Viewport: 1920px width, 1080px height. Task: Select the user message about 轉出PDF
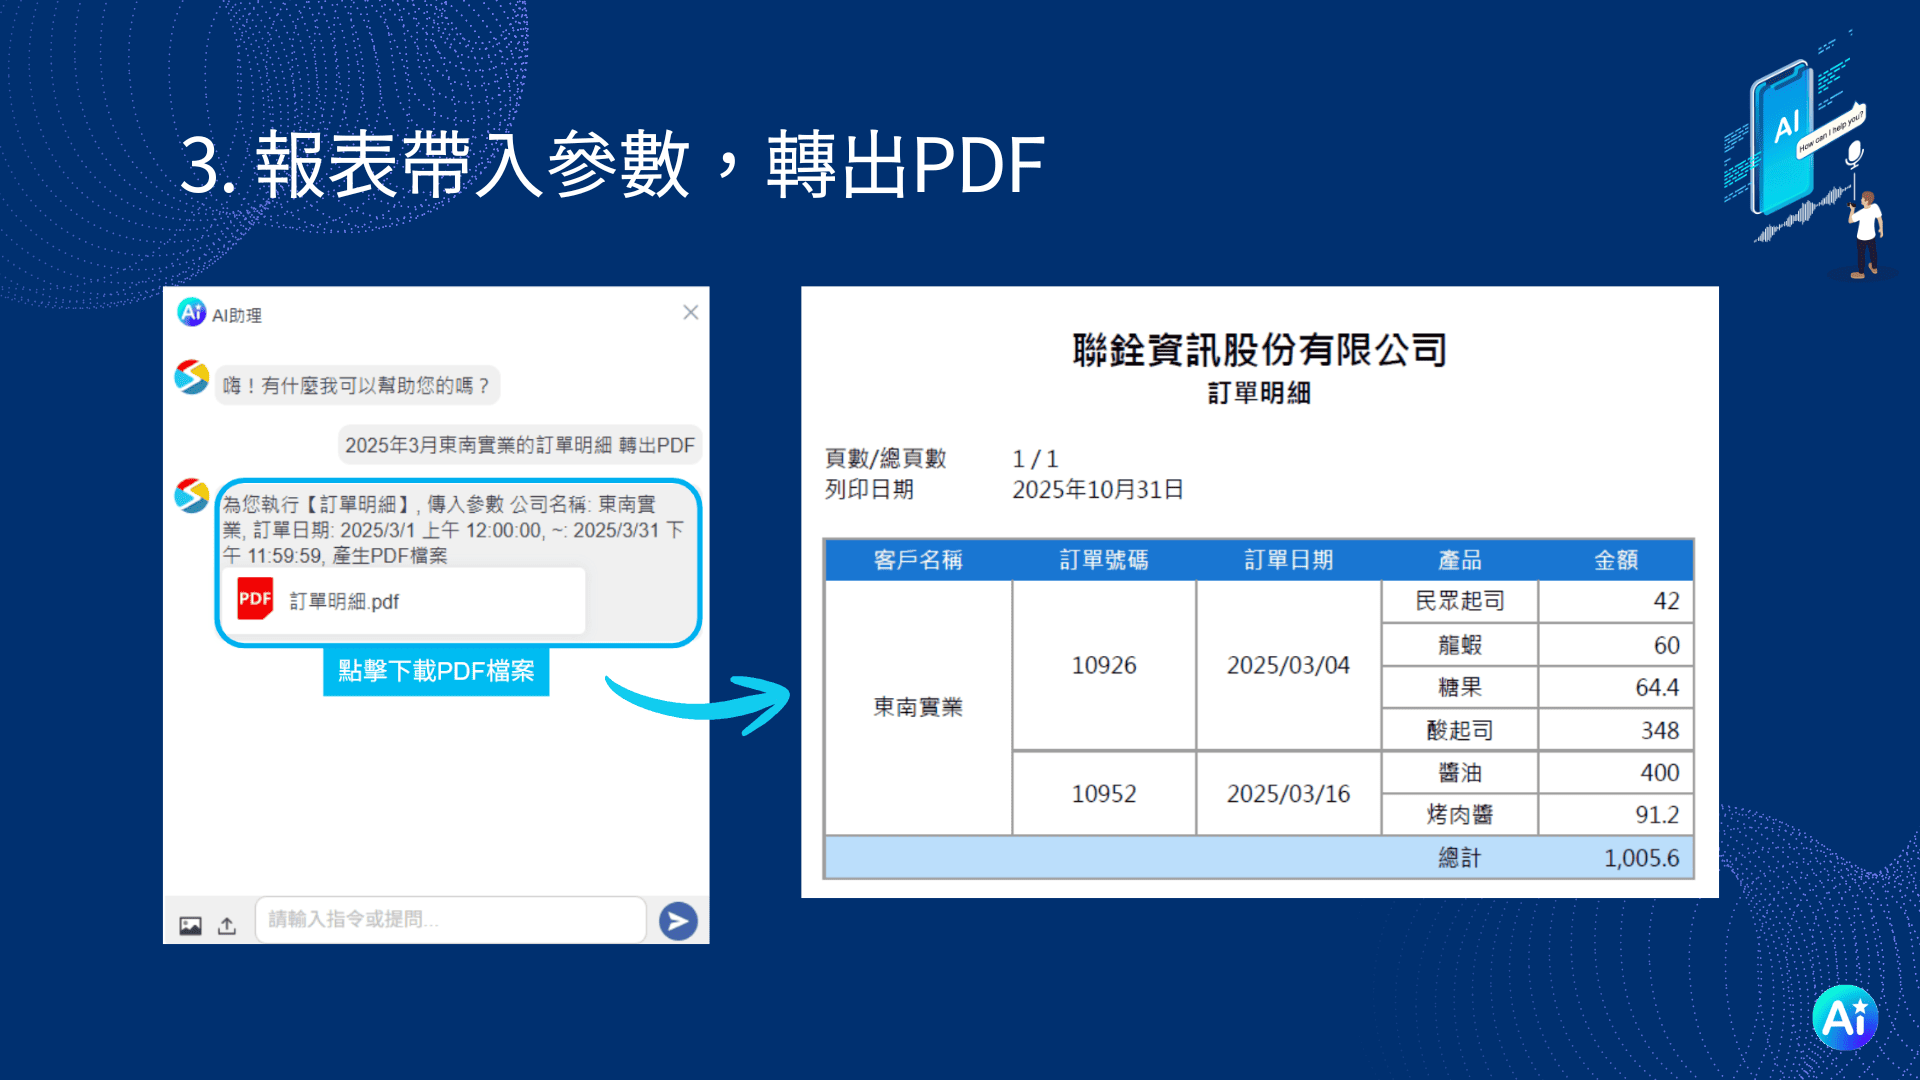coord(520,444)
